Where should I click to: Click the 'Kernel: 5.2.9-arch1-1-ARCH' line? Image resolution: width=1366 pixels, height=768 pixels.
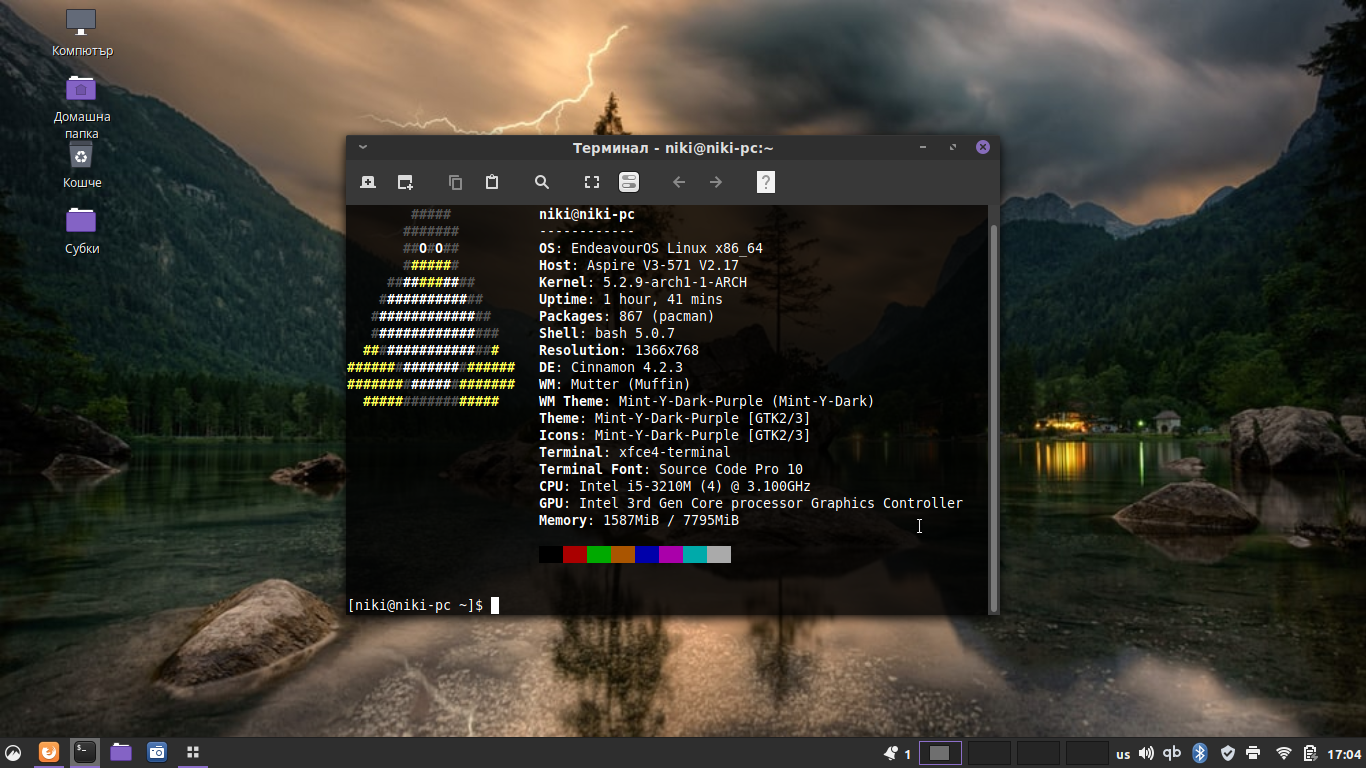(643, 282)
